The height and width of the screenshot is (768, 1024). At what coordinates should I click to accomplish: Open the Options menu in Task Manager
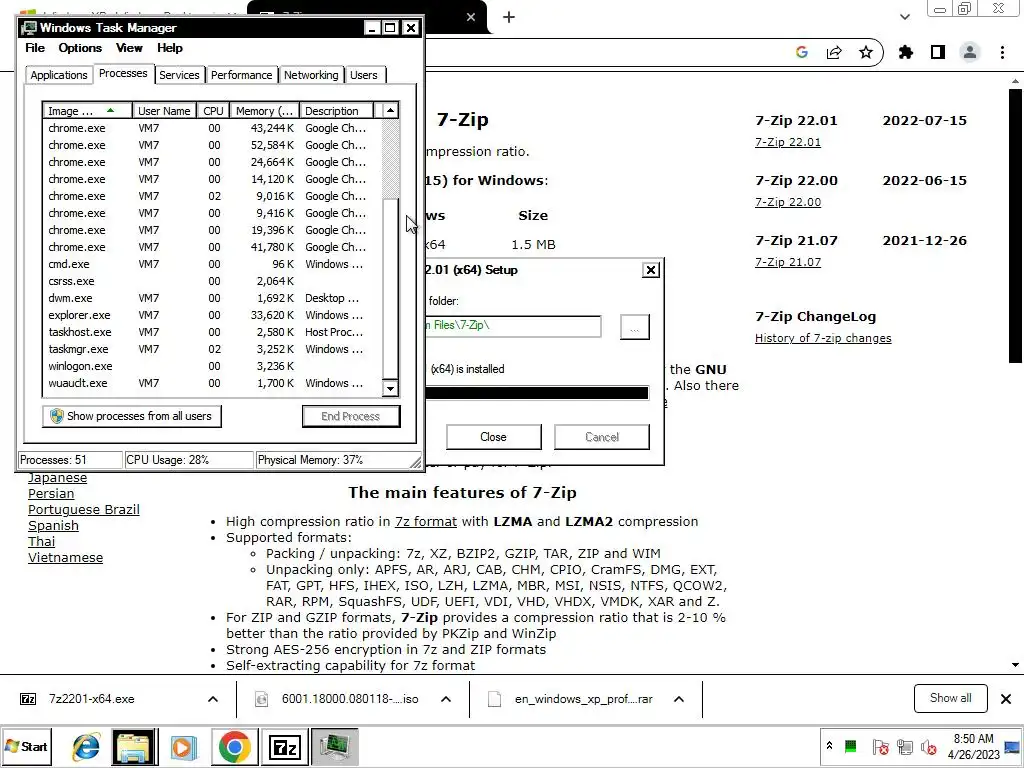point(80,48)
